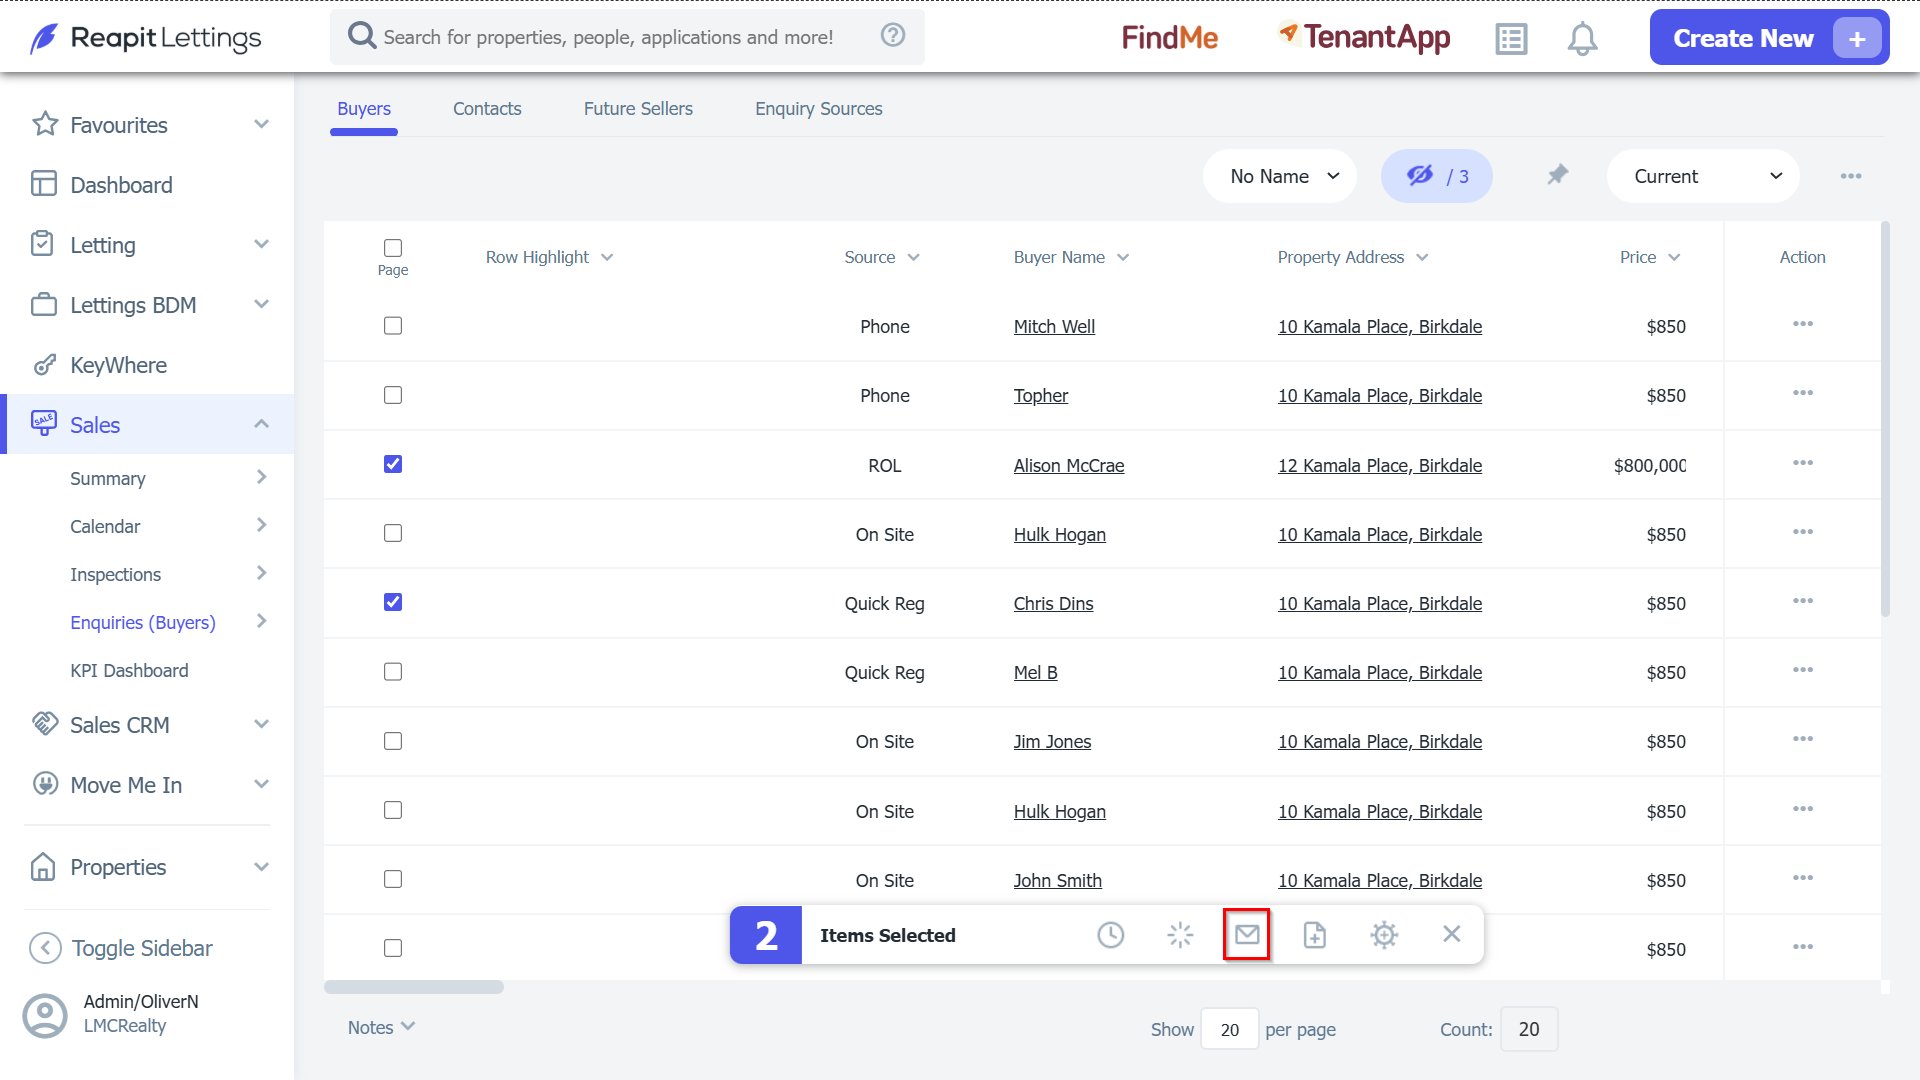Click the clock icon in selection bar
Screen dimensions: 1920x1080
pyautogui.click(x=1110, y=935)
